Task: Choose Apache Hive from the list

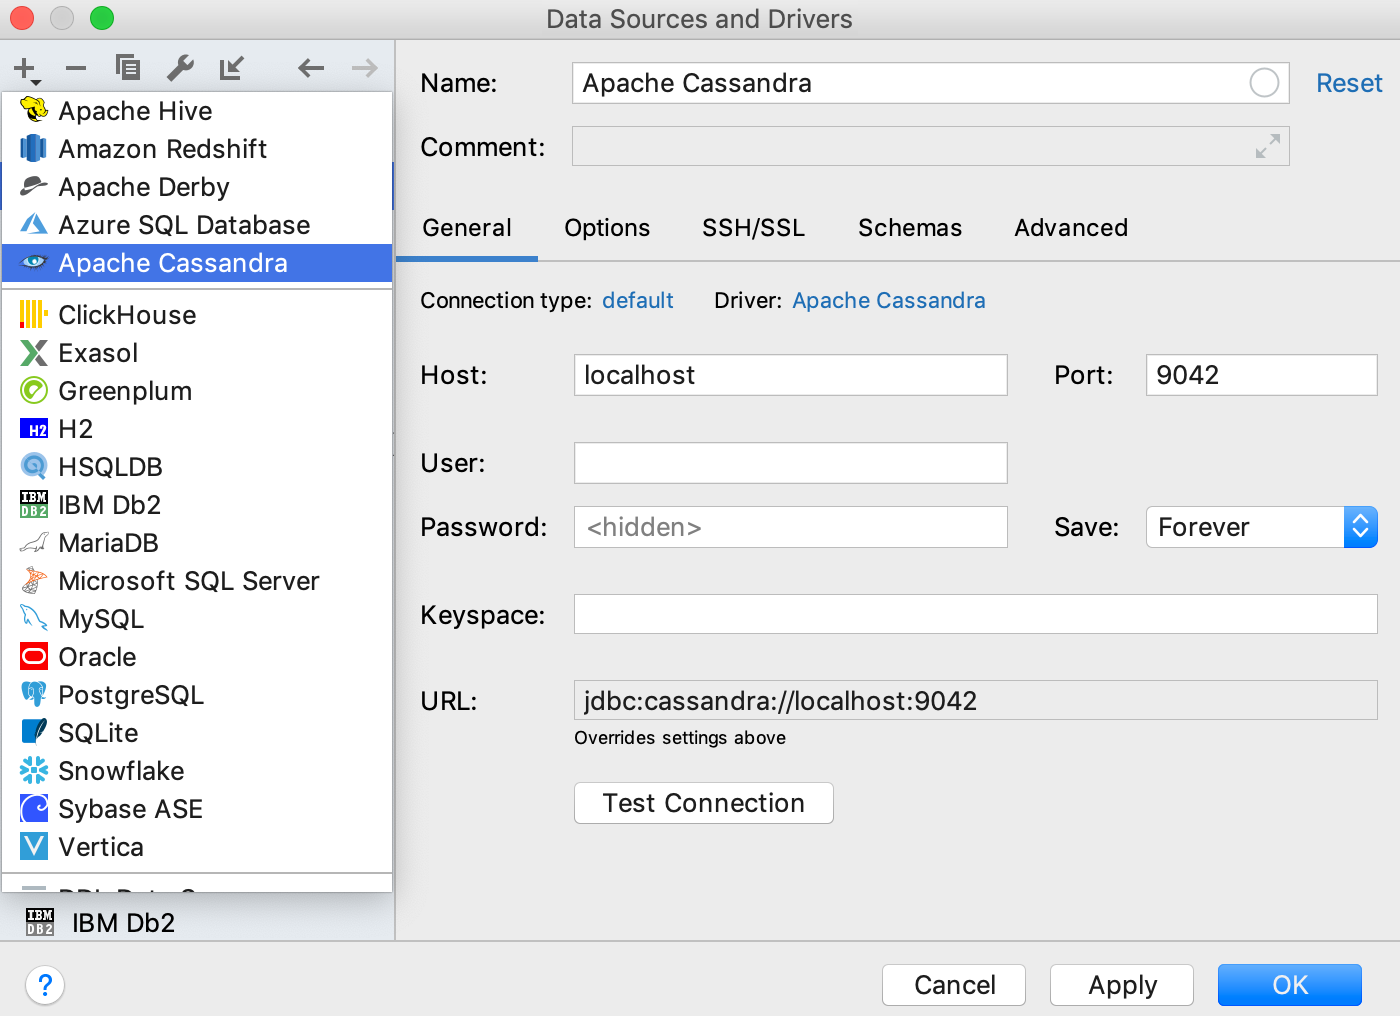Action: click(197, 111)
